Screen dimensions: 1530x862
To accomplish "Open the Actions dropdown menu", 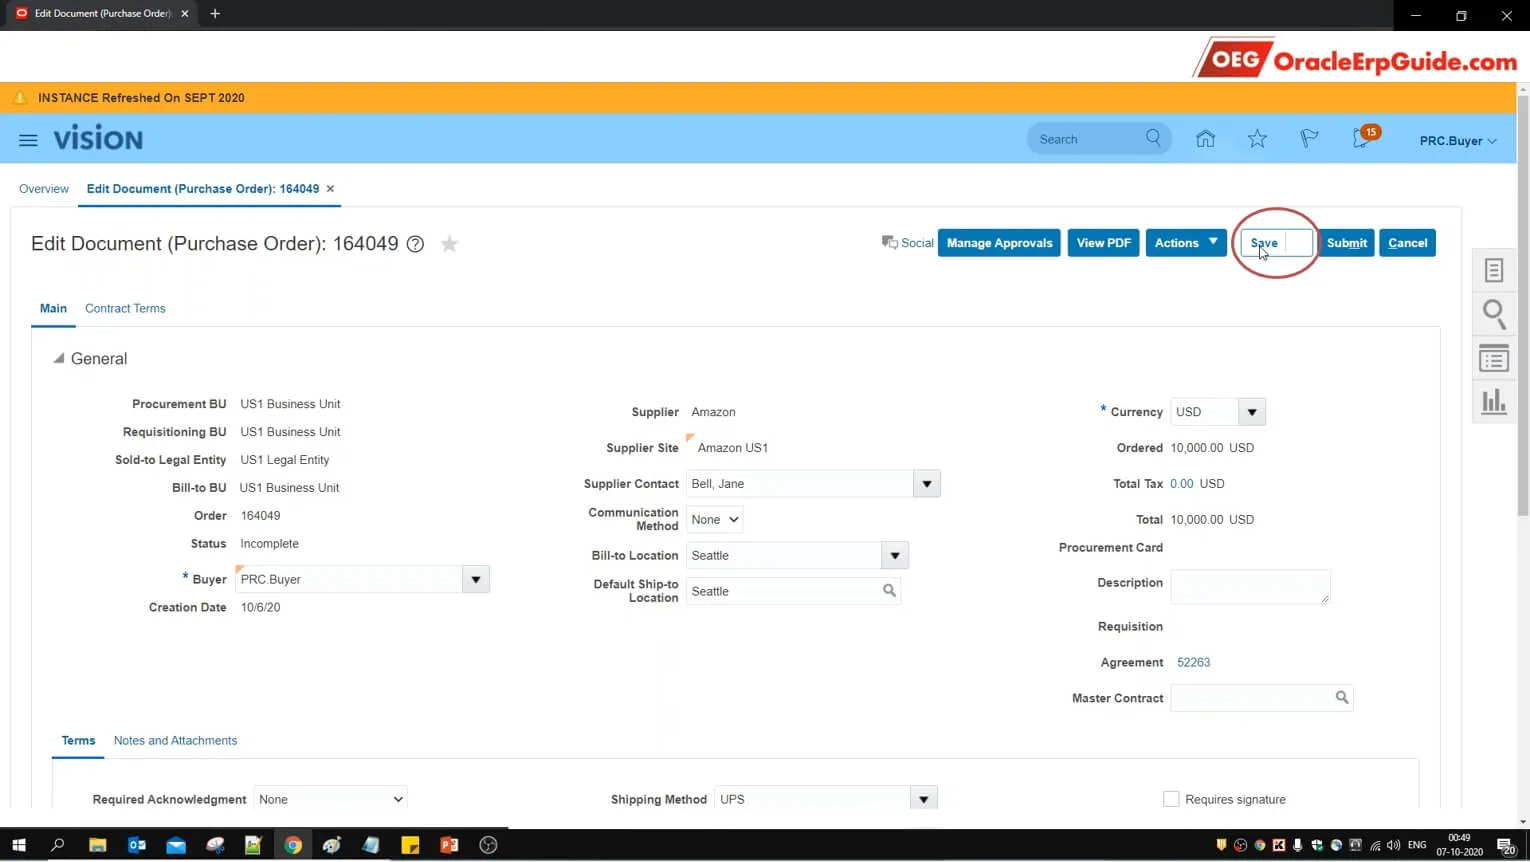I will 1186,243.
